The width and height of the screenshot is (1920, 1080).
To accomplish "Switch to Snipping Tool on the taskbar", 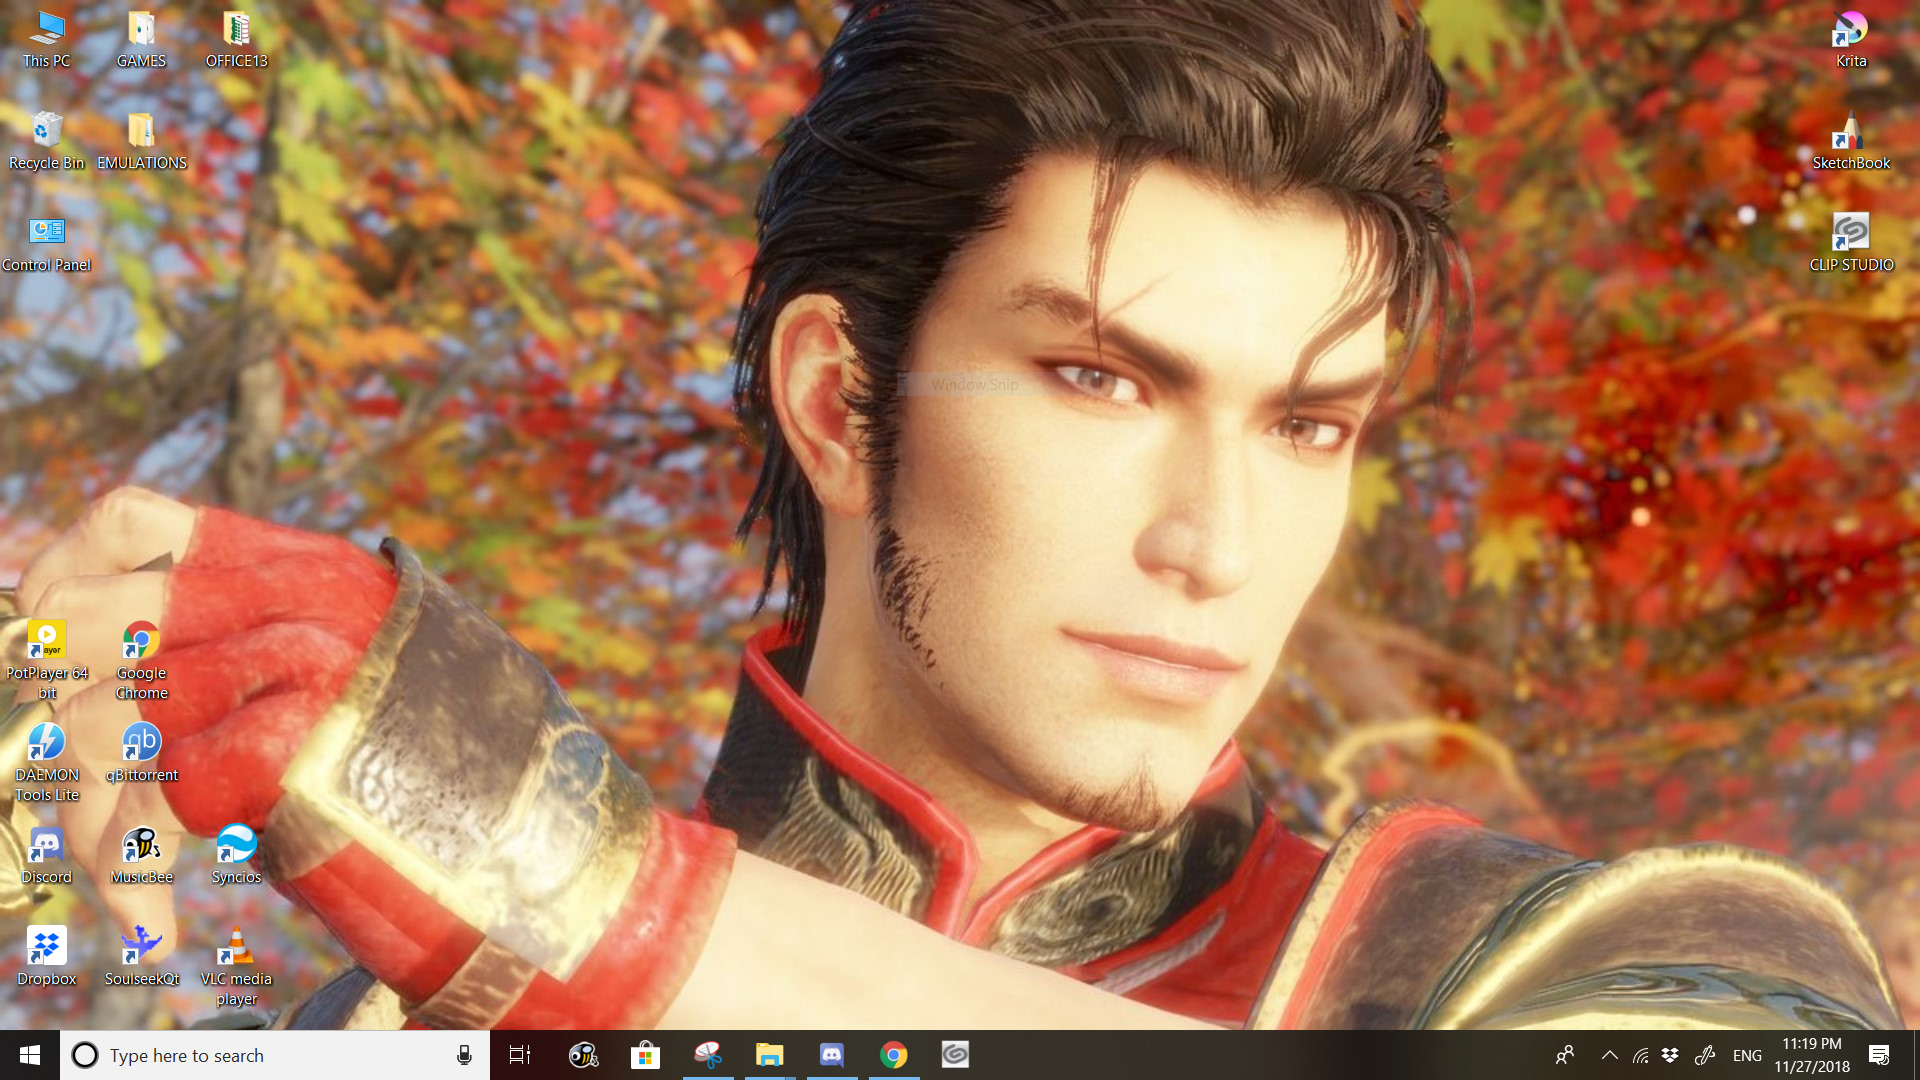I will tap(708, 1055).
